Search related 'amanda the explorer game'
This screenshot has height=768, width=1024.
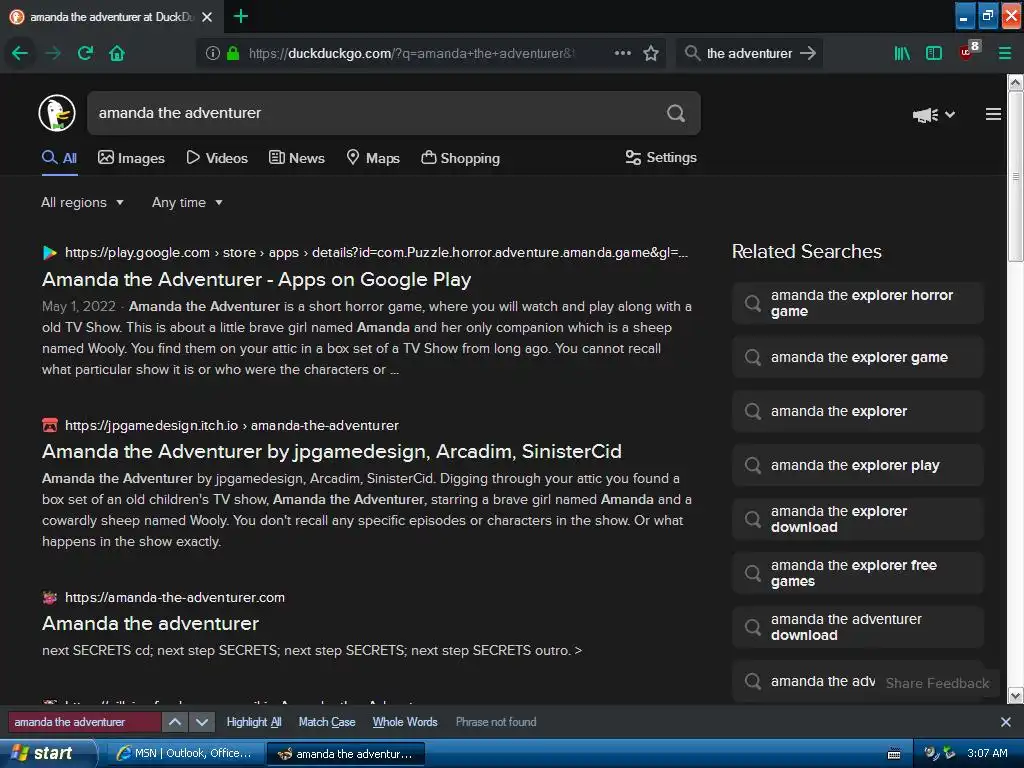click(857, 357)
